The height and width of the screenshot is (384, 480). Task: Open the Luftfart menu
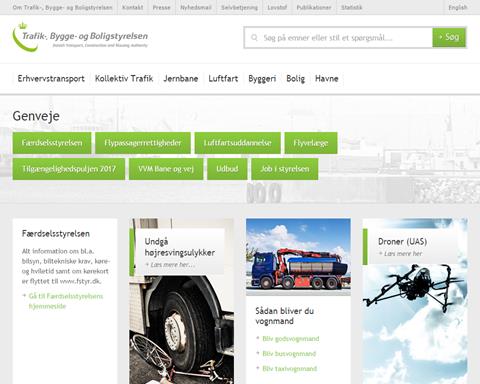pyautogui.click(x=223, y=79)
